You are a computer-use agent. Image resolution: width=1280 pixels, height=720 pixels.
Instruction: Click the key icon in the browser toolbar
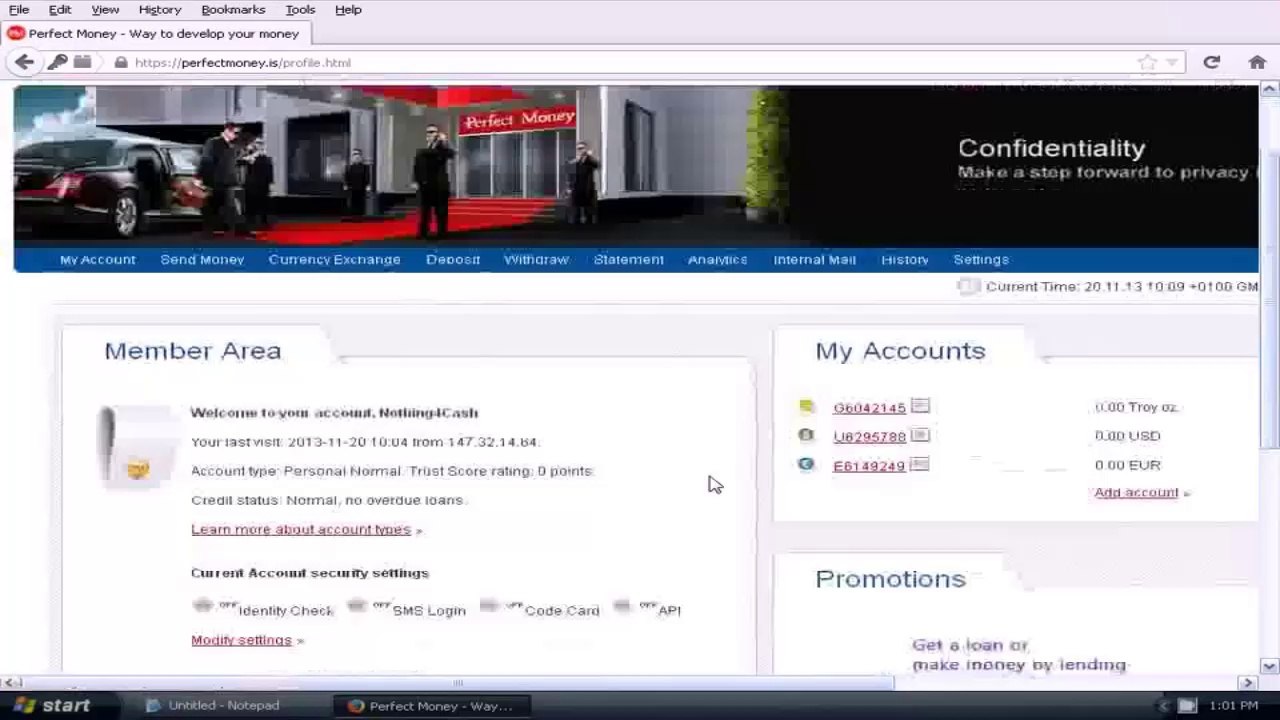click(58, 62)
